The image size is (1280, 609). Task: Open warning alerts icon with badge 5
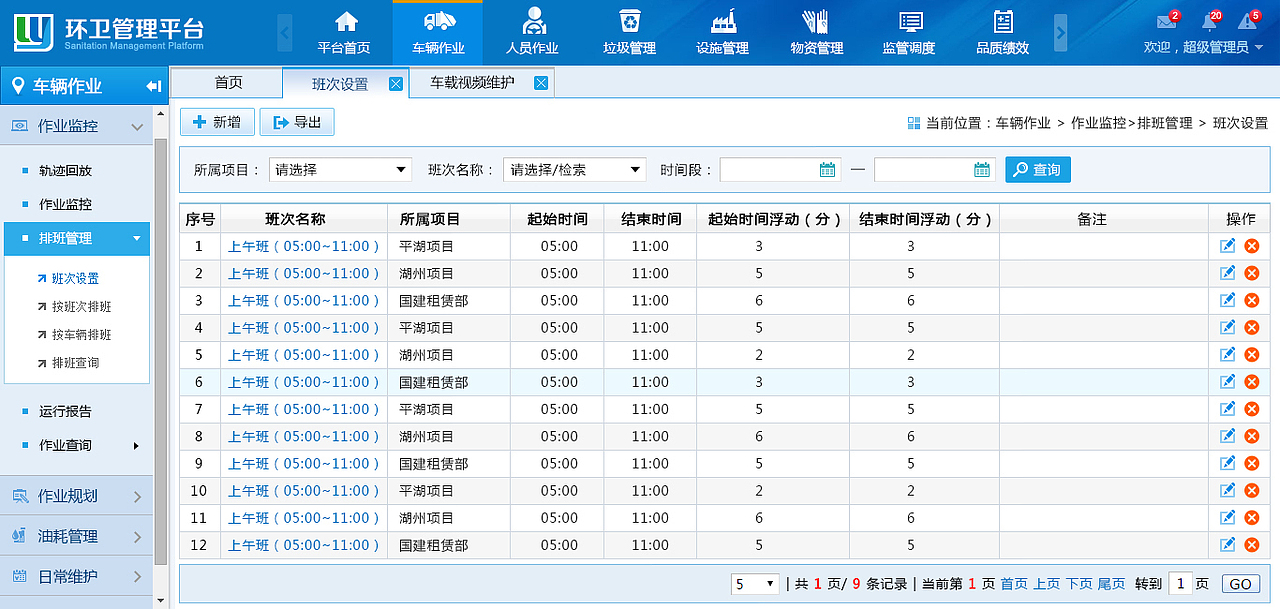coord(1247,21)
